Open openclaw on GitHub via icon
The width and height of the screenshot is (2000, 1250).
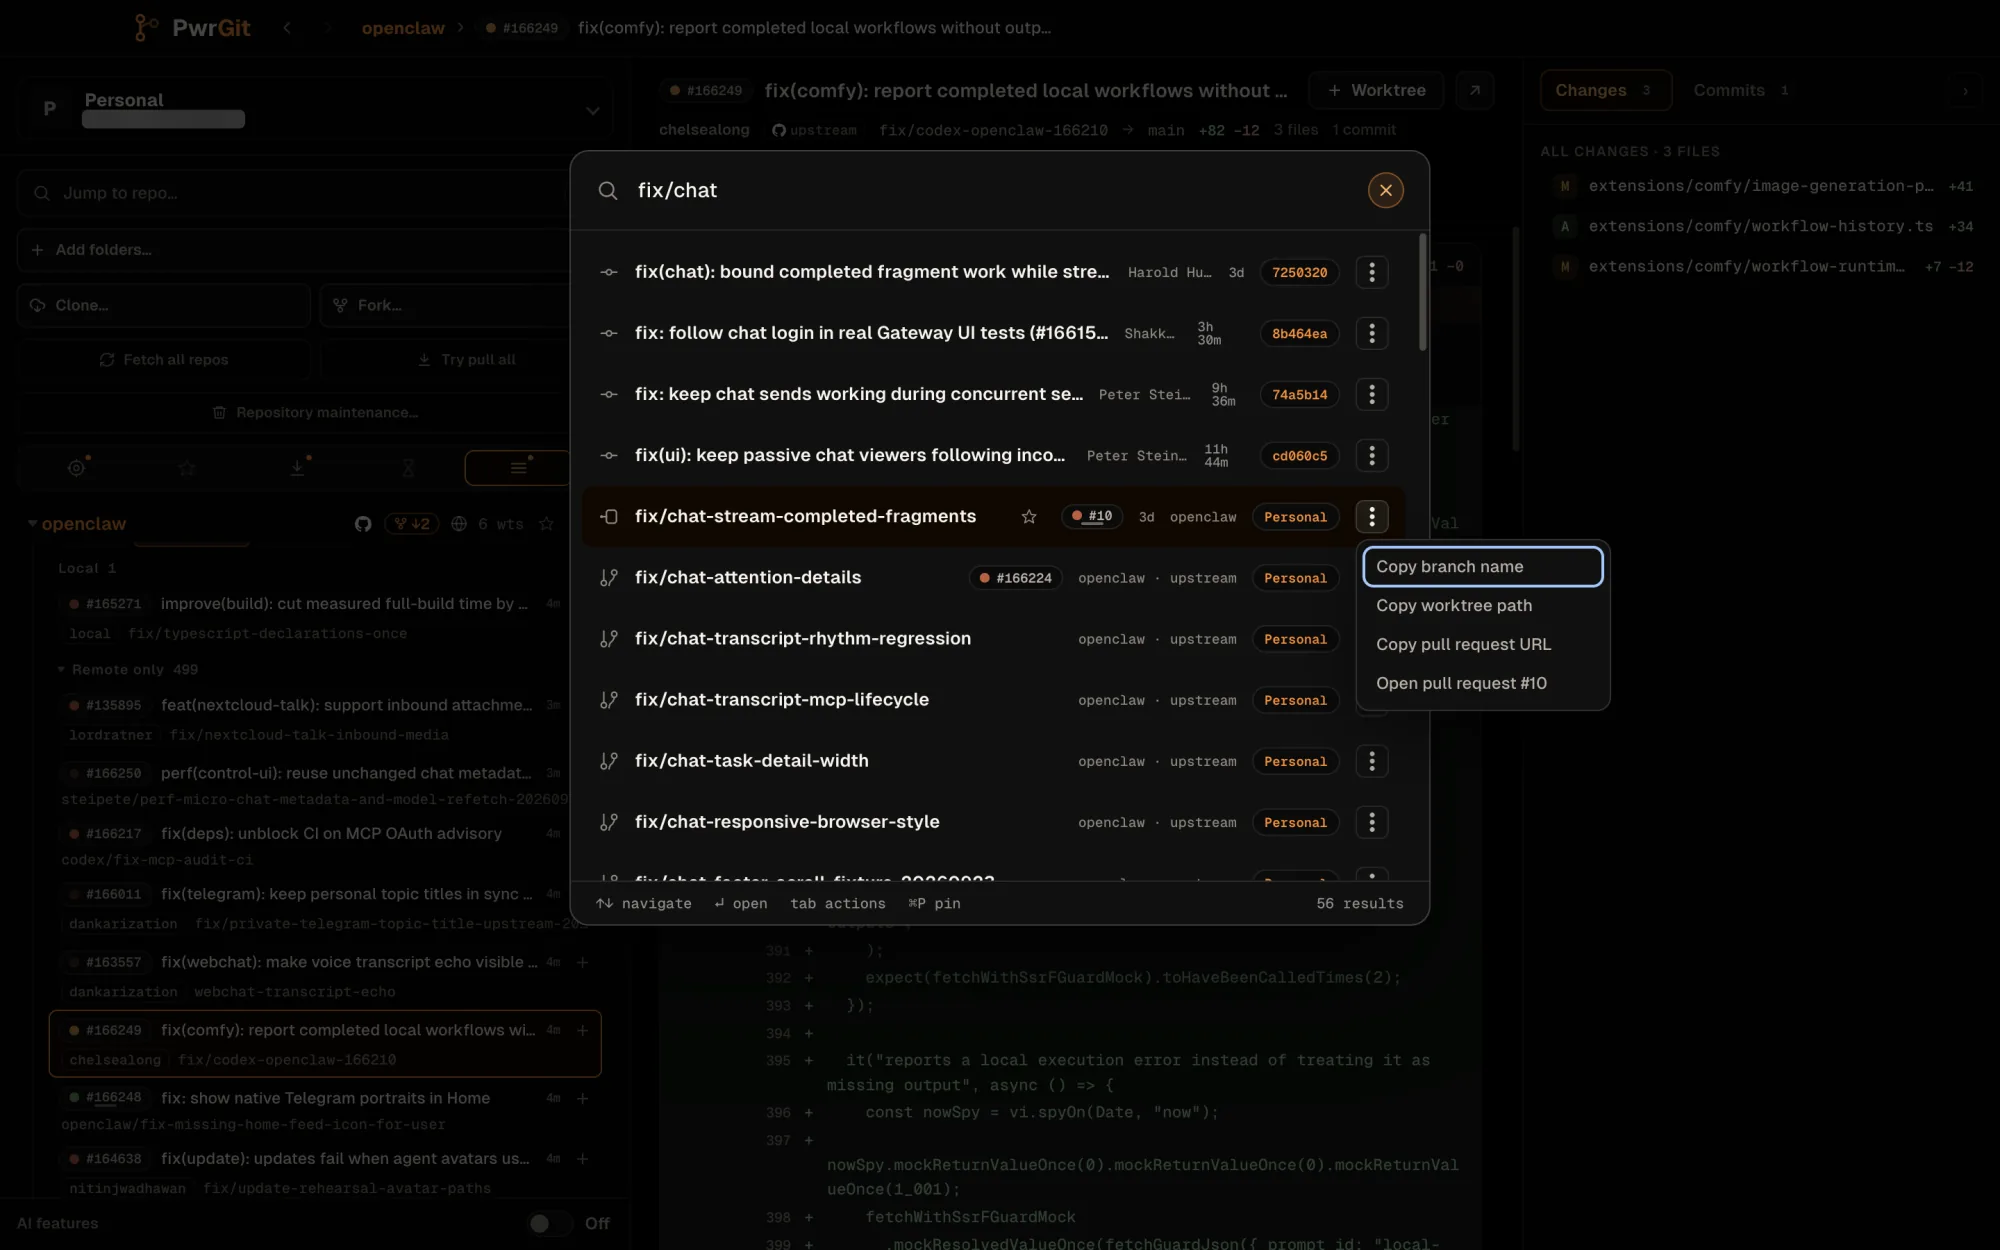pyautogui.click(x=363, y=523)
